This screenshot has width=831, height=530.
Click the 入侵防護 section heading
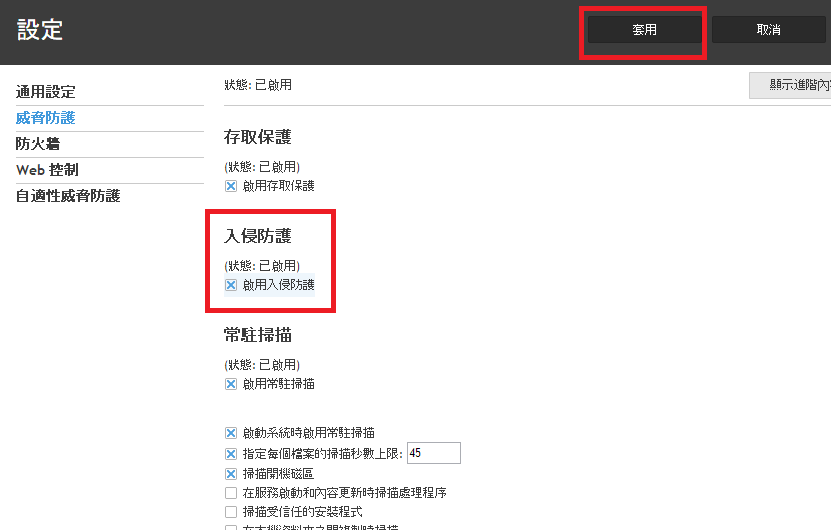click(258, 236)
